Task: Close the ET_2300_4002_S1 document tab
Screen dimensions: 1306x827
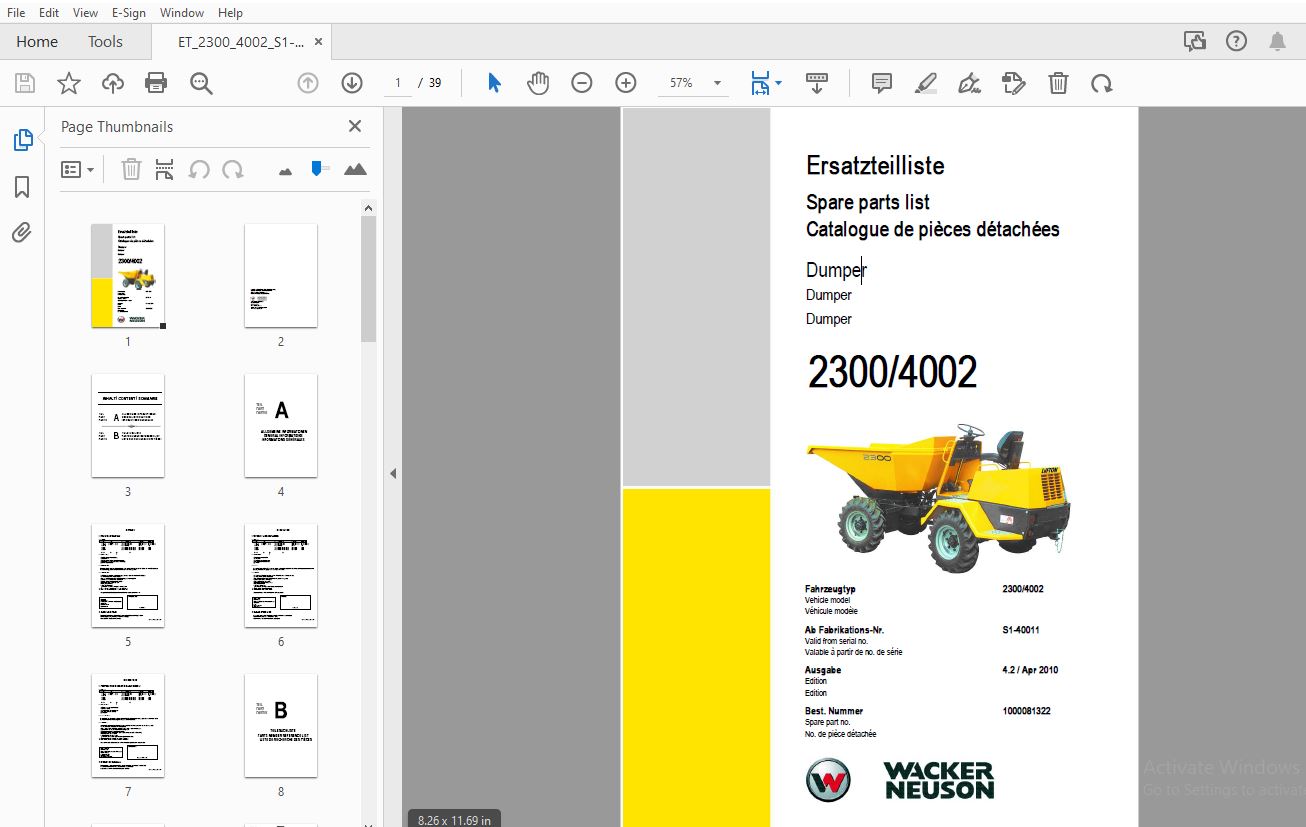Action: pos(319,42)
